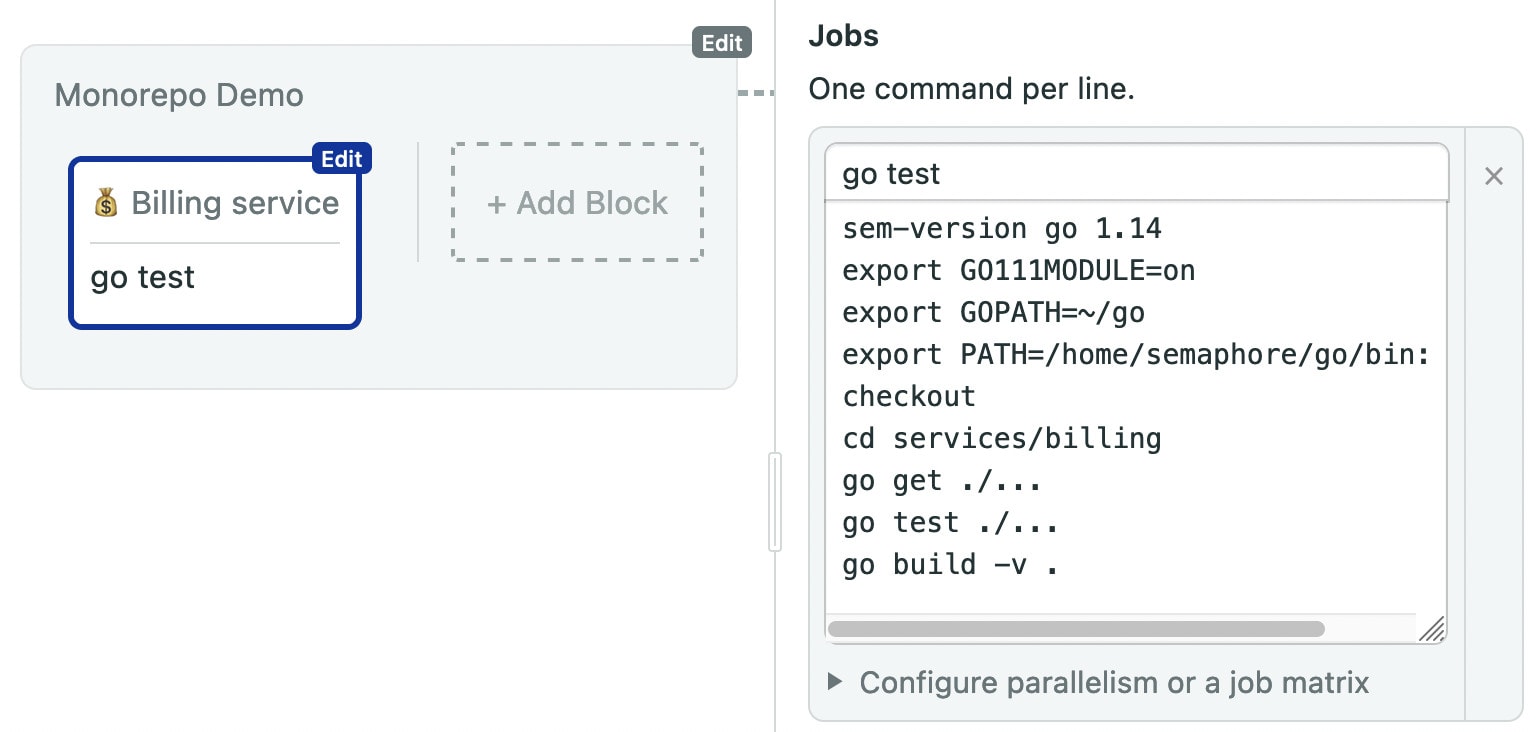
Task: Click the Edit badge above the pipeline
Action: 721,42
